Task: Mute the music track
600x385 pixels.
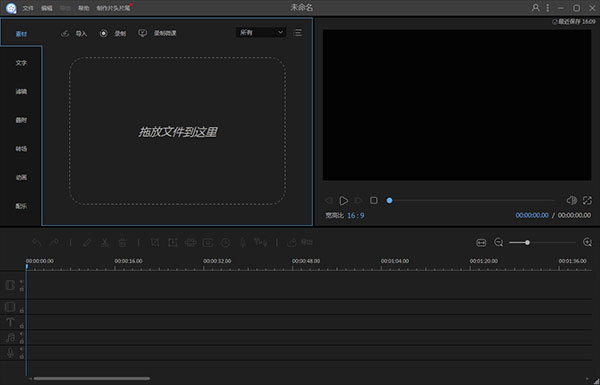Action: tap(21, 334)
